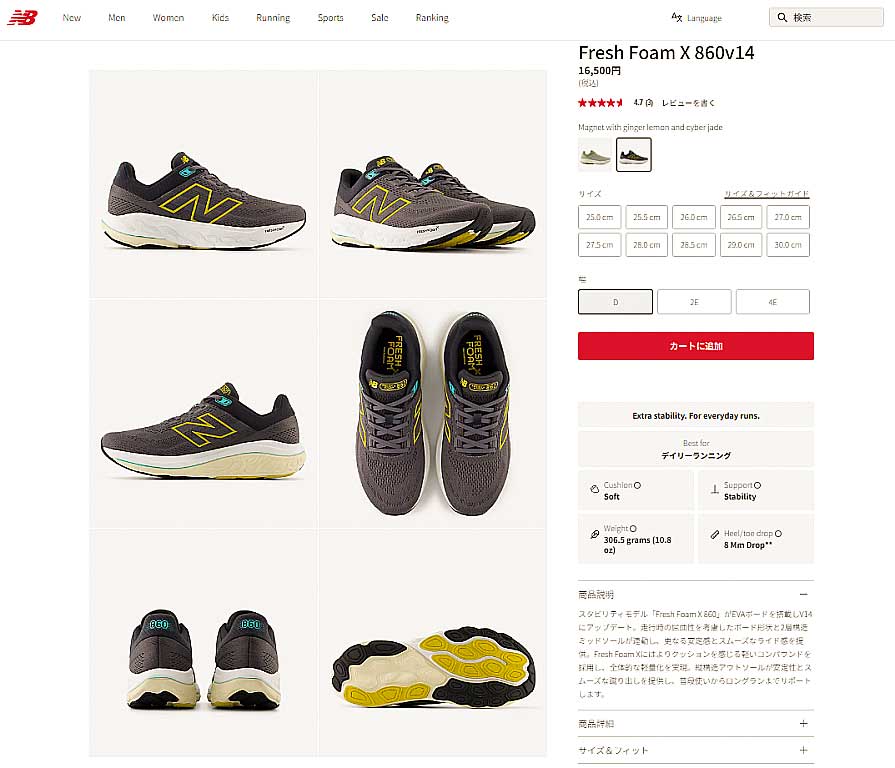895x768 pixels.
Task: Open the Heel/toe drop info icon
Action: (778, 533)
